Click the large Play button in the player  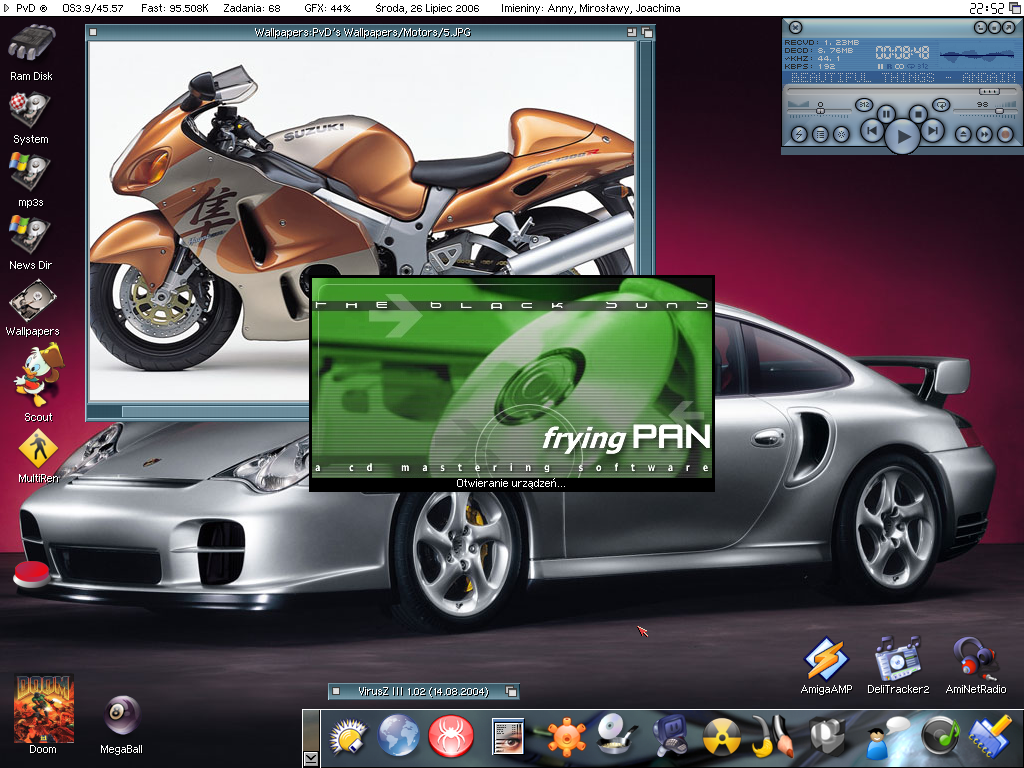tap(903, 136)
